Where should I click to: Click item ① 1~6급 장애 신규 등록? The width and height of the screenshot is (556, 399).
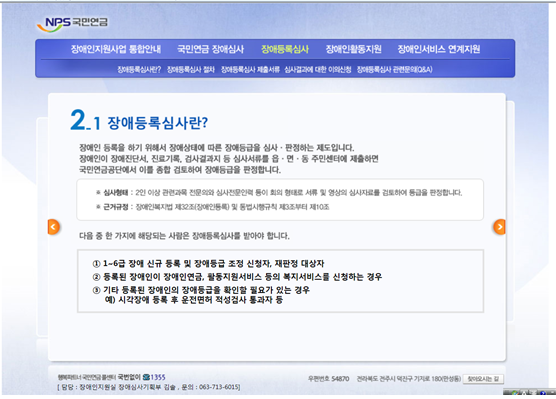[x=208, y=264]
